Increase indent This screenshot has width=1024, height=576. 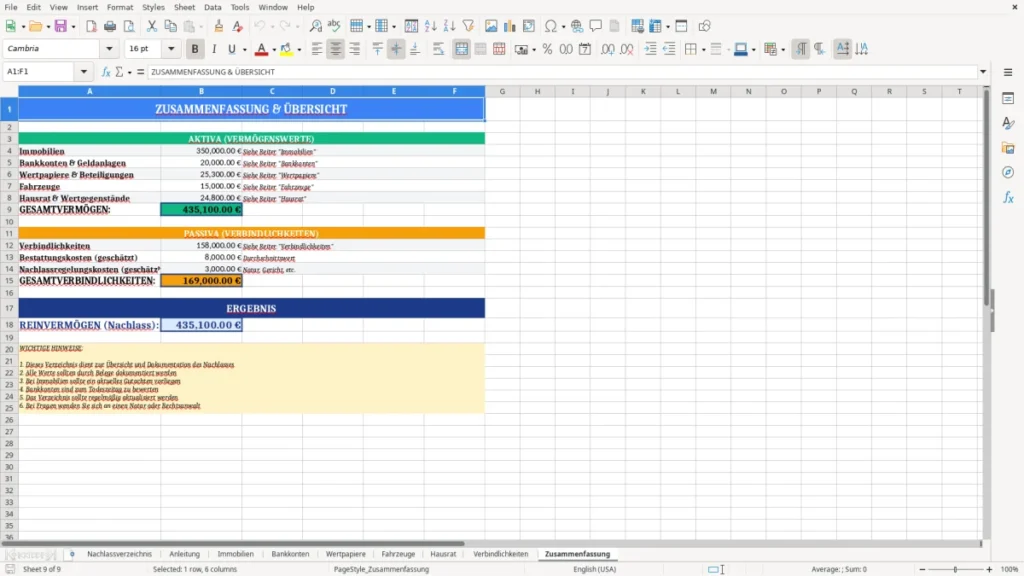click(650, 49)
